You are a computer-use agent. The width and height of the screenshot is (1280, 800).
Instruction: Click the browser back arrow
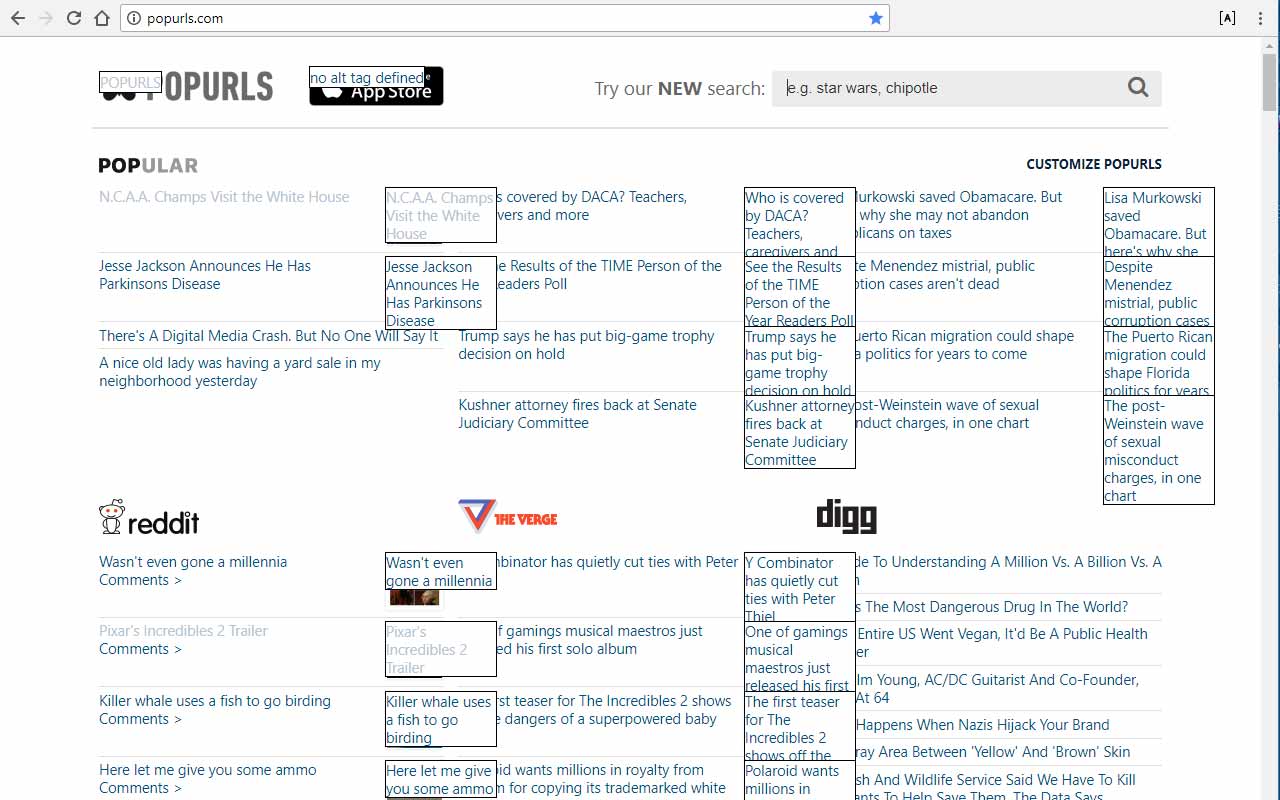point(18,18)
